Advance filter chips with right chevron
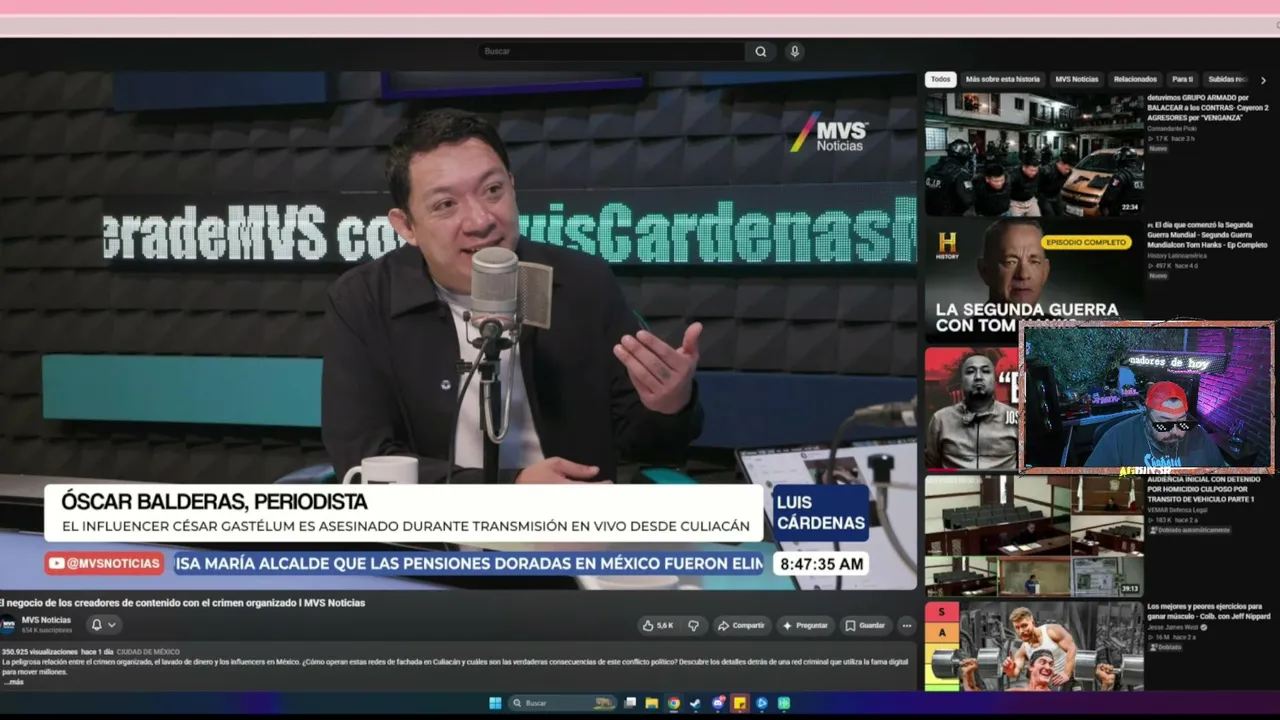Screen dimensions: 1280x720 point(1263,80)
